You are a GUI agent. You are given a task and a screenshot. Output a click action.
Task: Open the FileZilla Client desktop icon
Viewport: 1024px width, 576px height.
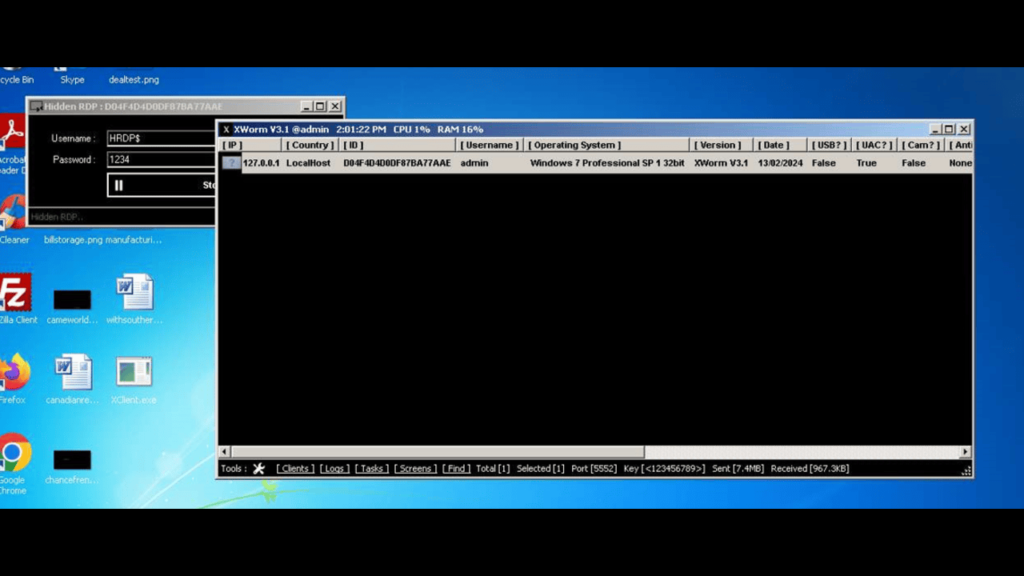pos(17,299)
